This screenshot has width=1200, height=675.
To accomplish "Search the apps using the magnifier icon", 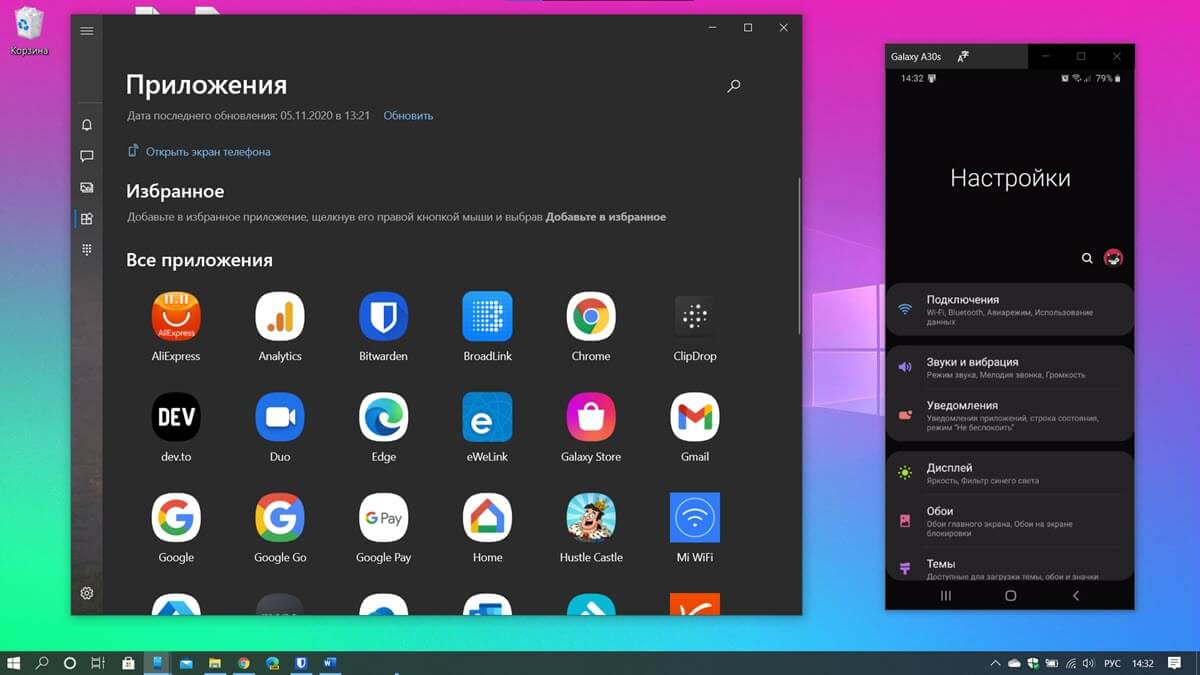I will tap(734, 86).
